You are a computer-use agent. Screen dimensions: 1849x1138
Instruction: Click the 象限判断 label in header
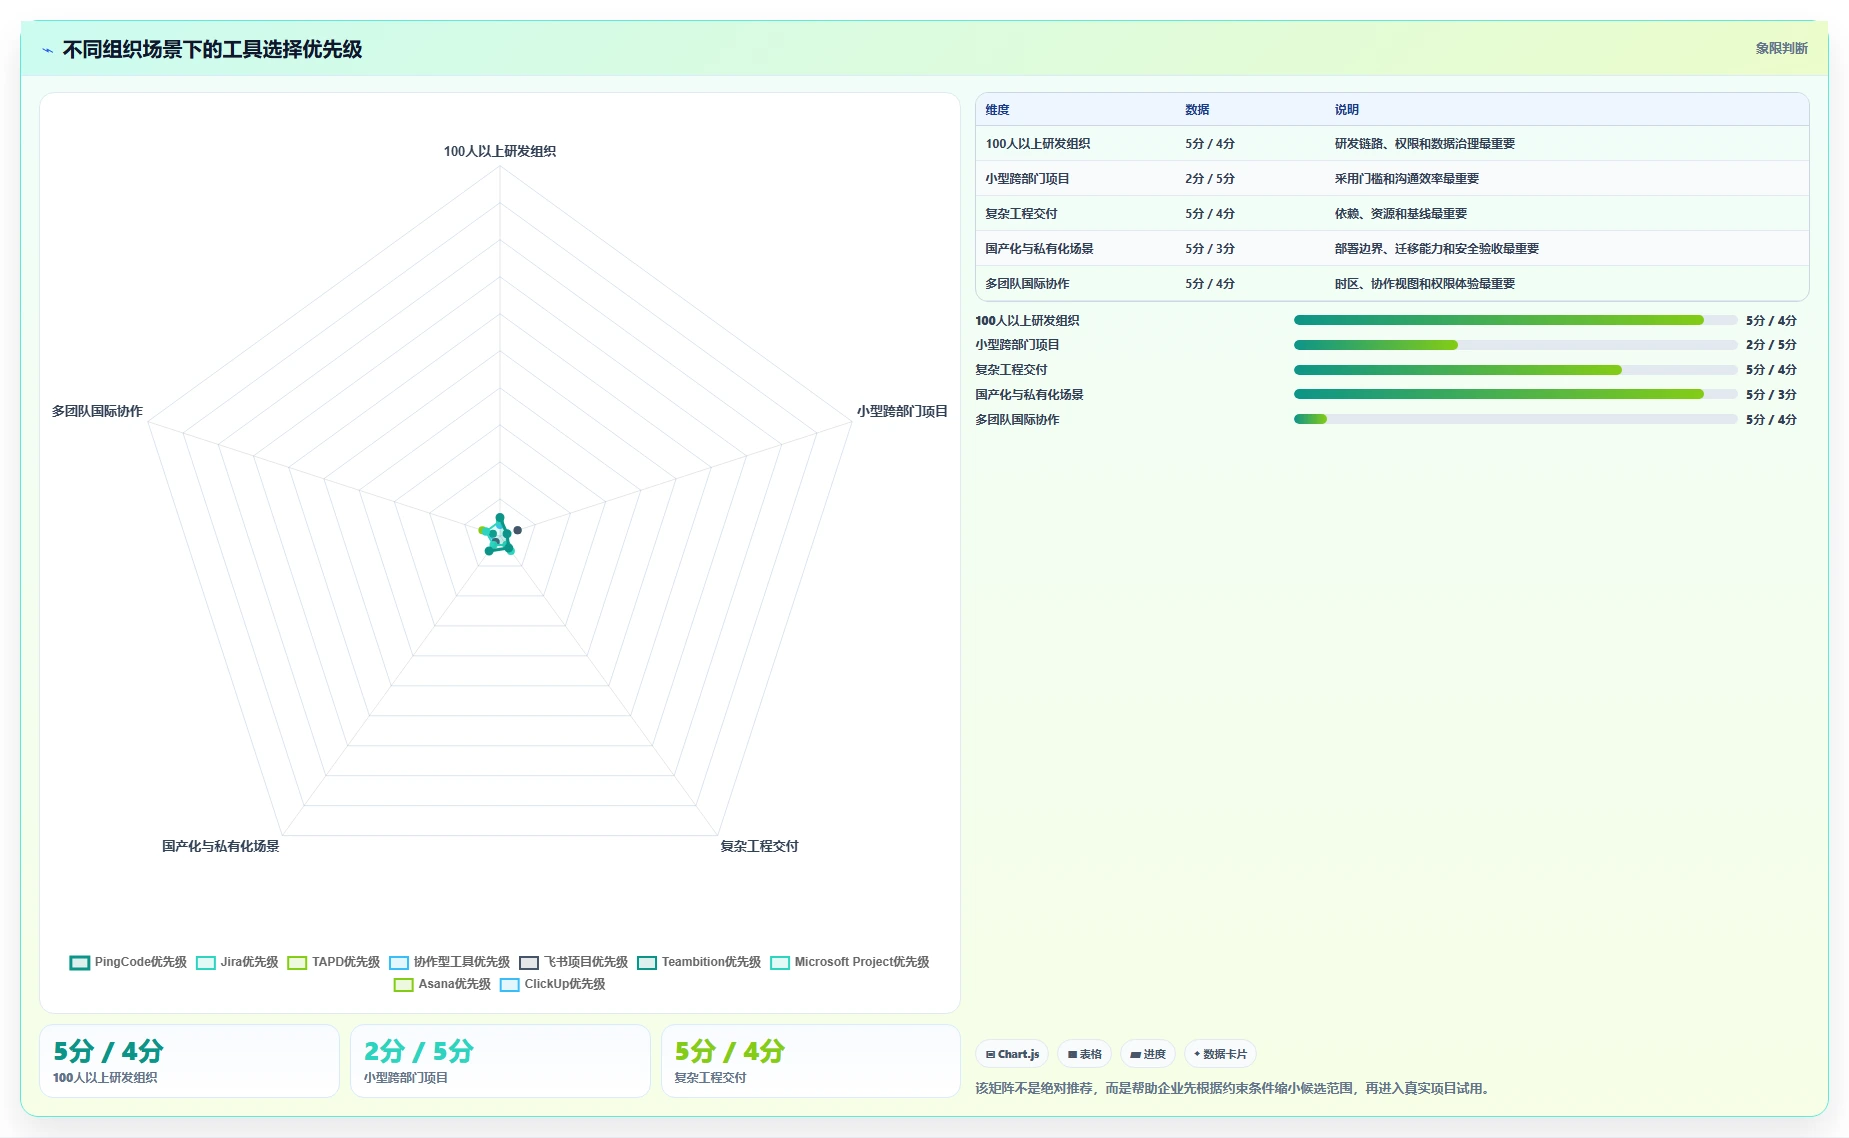point(1781,48)
